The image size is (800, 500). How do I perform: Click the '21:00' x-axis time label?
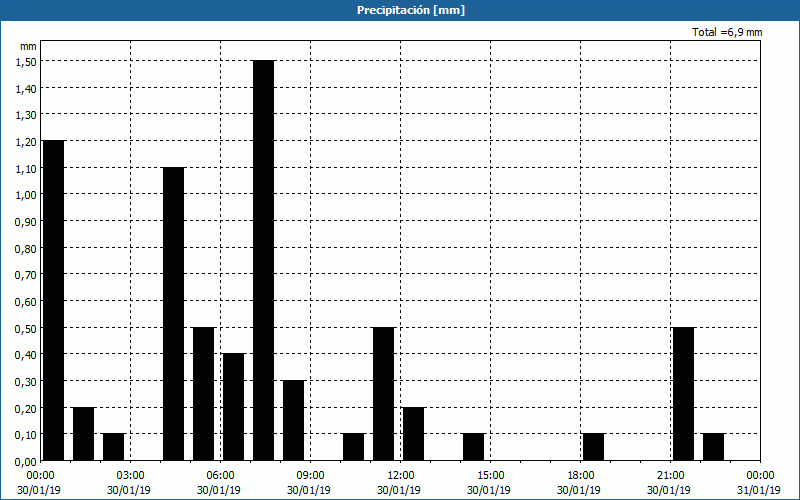[x=670, y=476]
